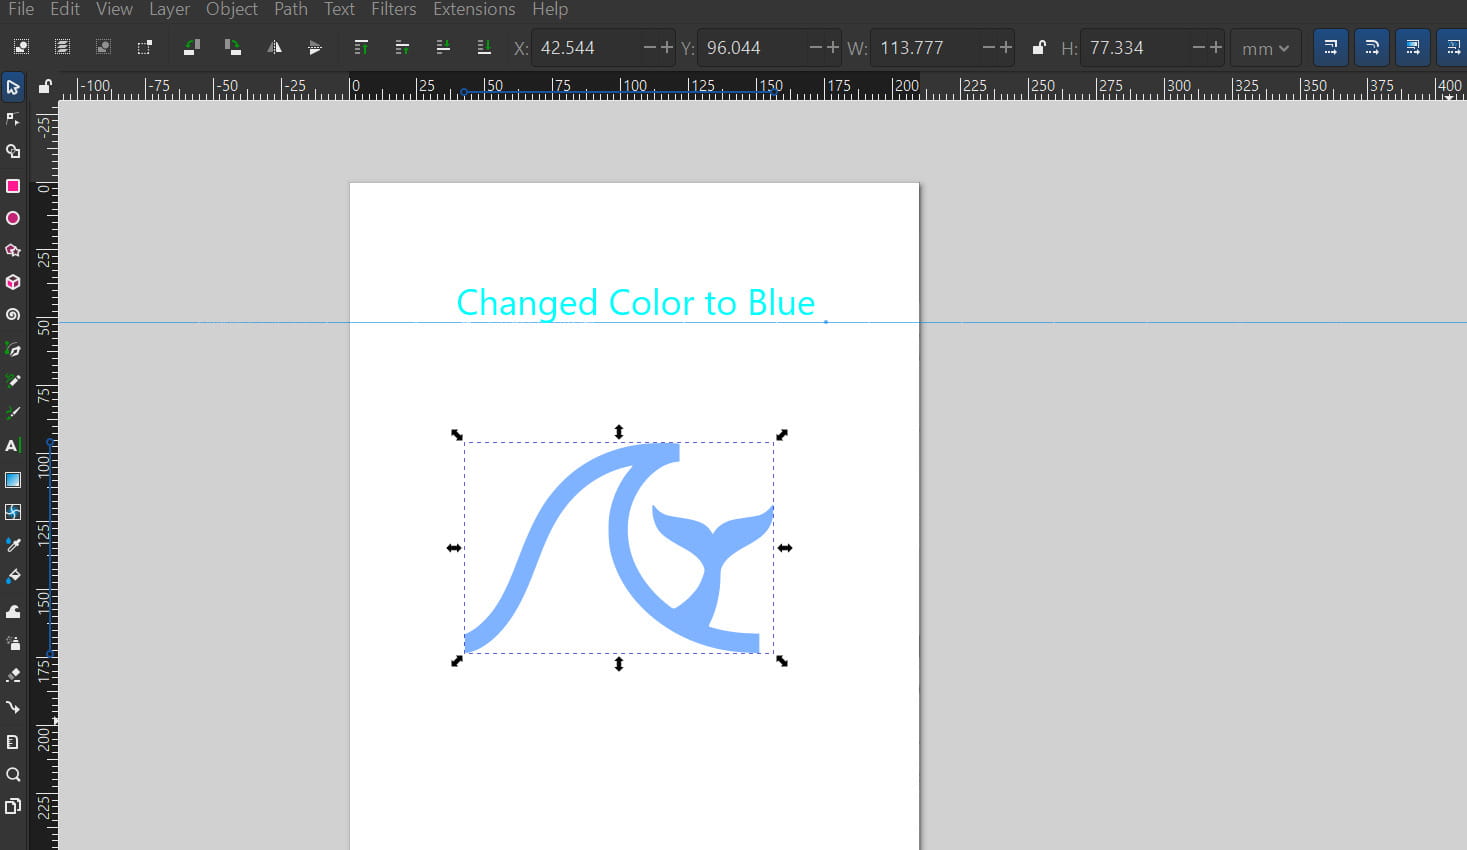This screenshot has width=1467, height=850.
Task: Rotate selection 90° clockwise
Action: click(233, 47)
